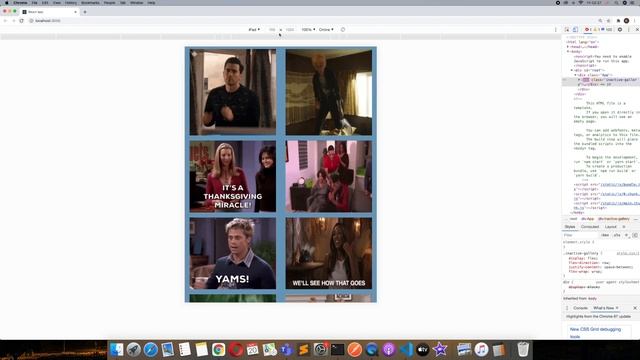The height and width of the screenshot is (360, 640).
Task: Open the Online network throttling dropdown
Action: (x=326, y=29)
